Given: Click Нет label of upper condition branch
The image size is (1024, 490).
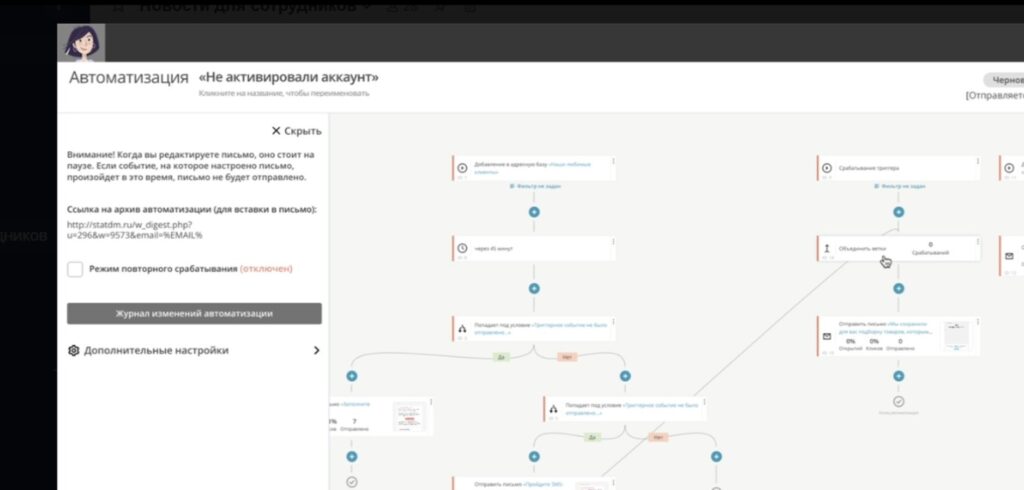Looking at the screenshot, I should pos(566,357).
